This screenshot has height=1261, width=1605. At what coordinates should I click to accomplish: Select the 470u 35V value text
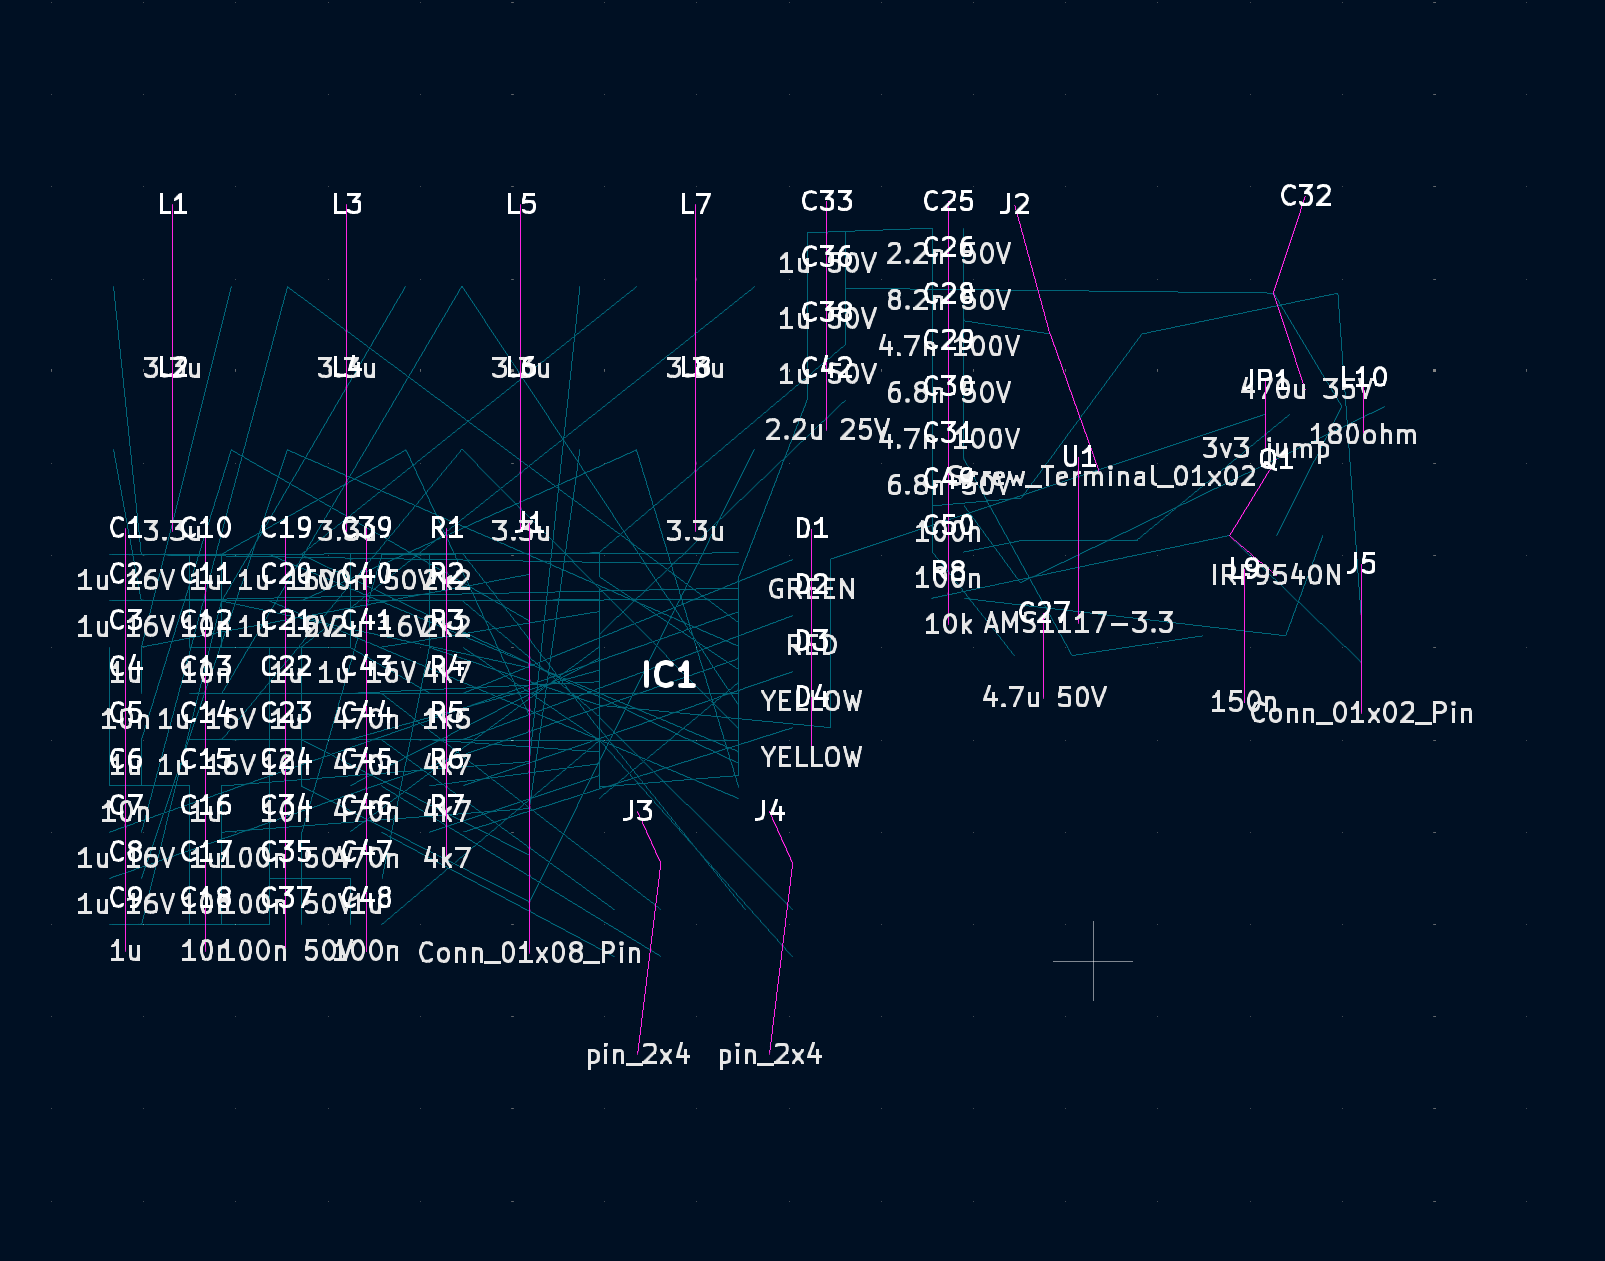[x=1306, y=389]
